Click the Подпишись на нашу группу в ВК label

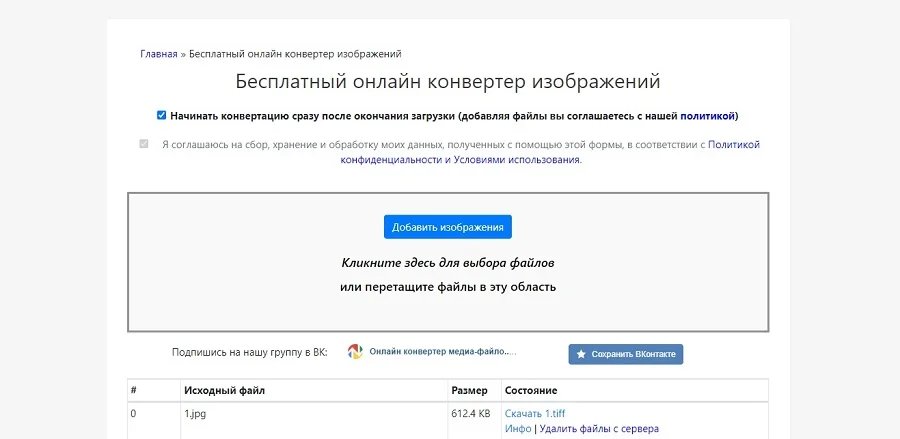250,352
